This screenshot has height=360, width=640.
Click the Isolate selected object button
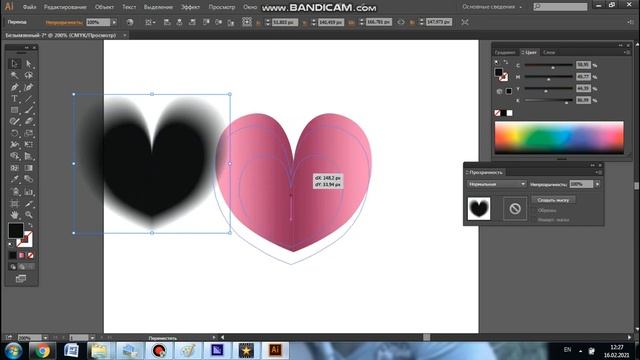(x=464, y=22)
